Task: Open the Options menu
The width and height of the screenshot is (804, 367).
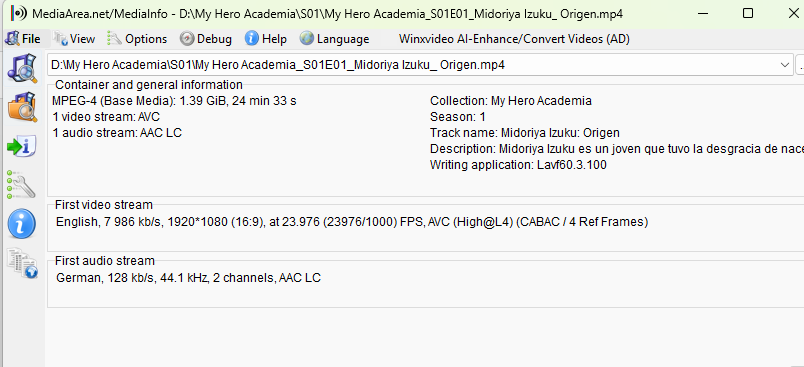Action: (x=137, y=39)
